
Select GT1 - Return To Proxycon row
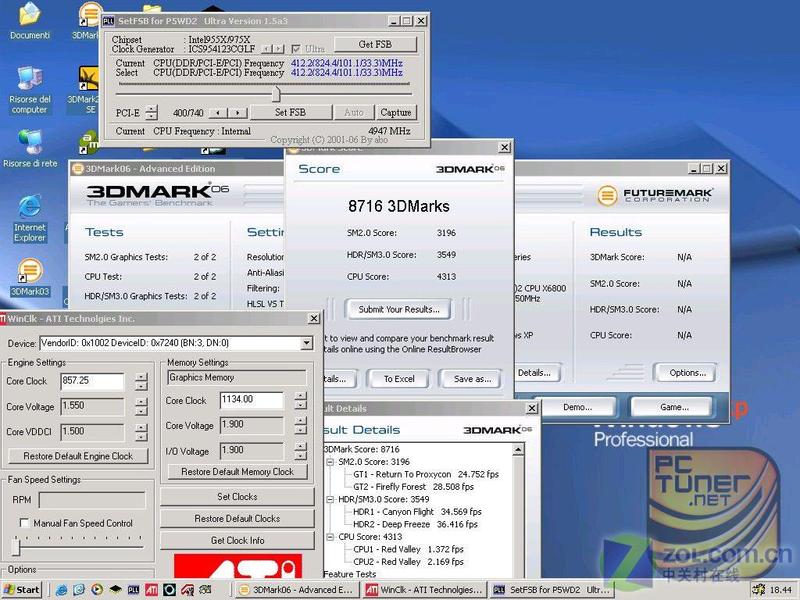pyautogui.click(x=426, y=474)
